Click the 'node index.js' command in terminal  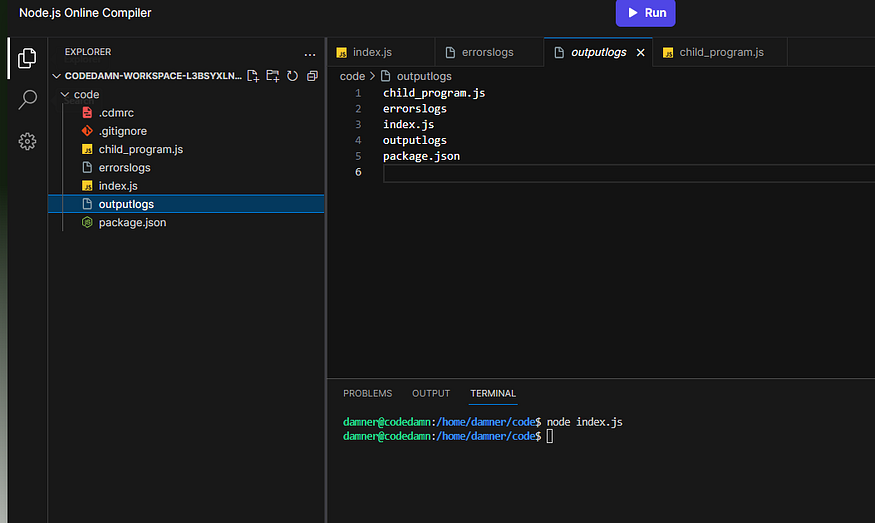click(x=584, y=422)
